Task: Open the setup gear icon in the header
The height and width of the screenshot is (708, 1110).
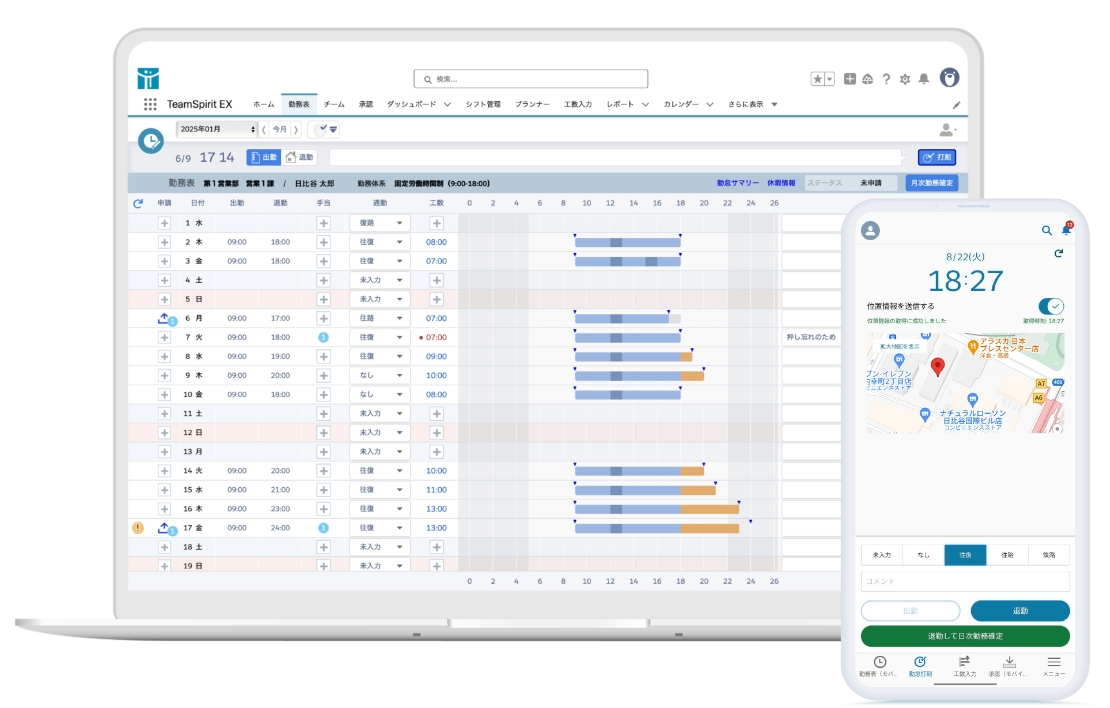Action: [x=905, y=79]
